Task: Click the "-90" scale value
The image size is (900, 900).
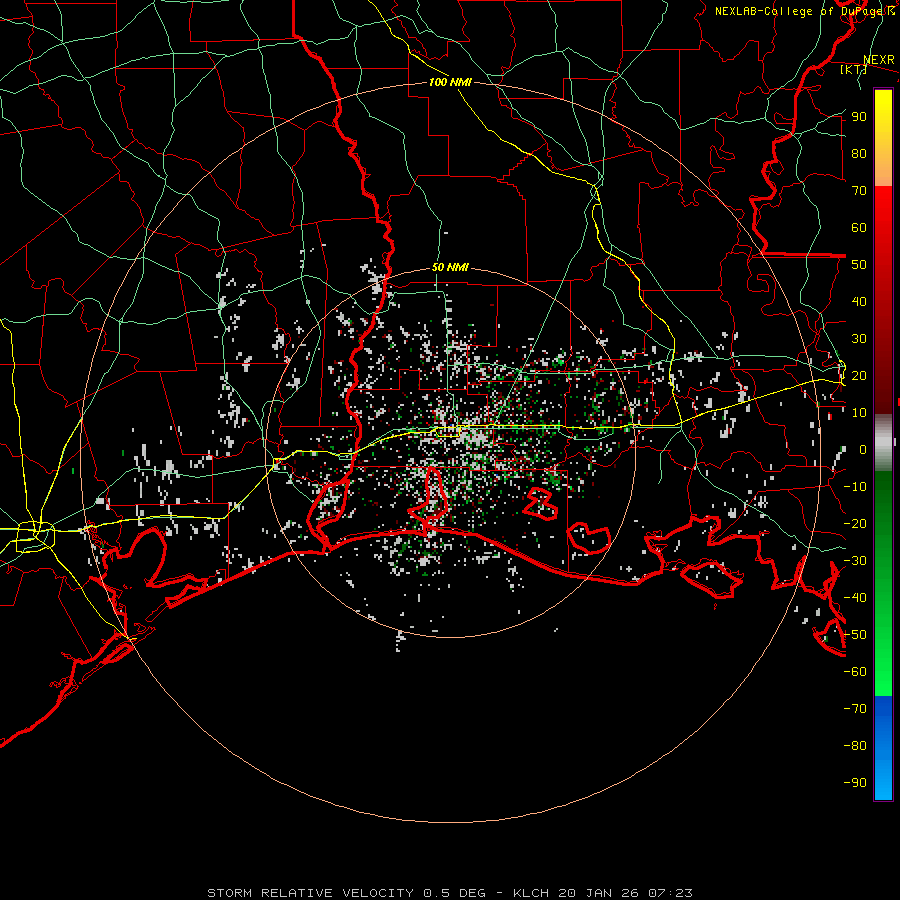Action: [855, 783]
